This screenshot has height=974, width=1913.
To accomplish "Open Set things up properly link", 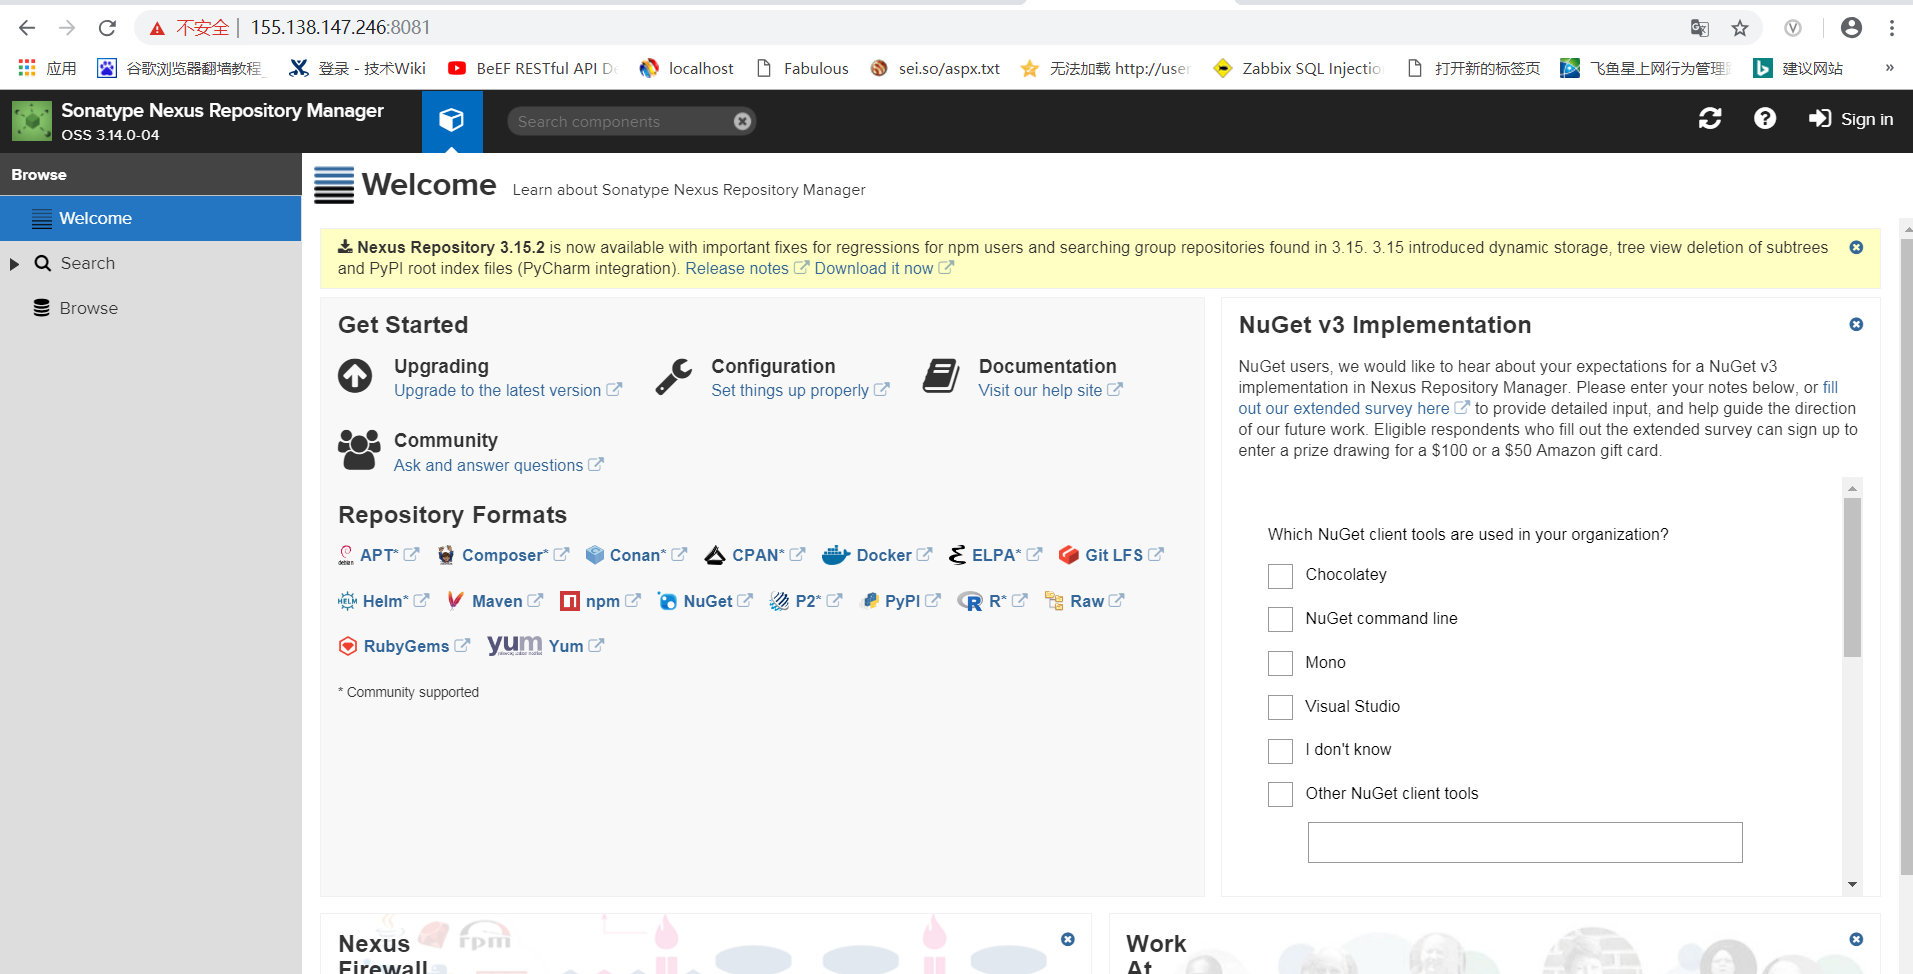I will click(x=799, y=390).
